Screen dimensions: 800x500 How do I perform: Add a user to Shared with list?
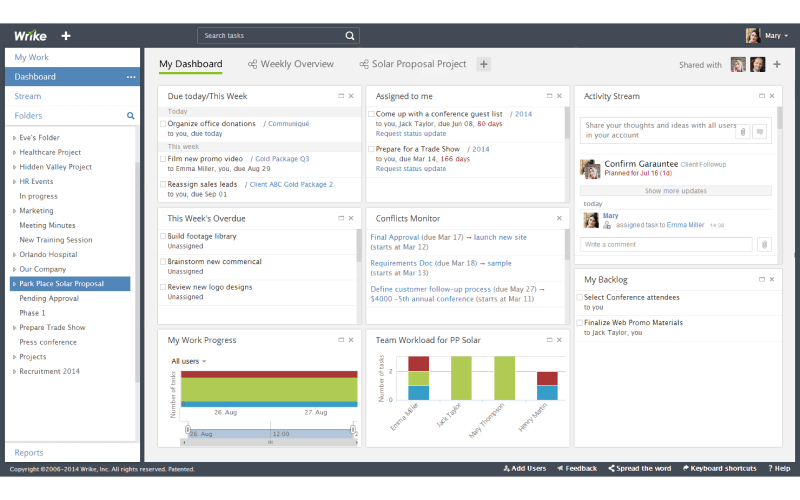(777, 65)
